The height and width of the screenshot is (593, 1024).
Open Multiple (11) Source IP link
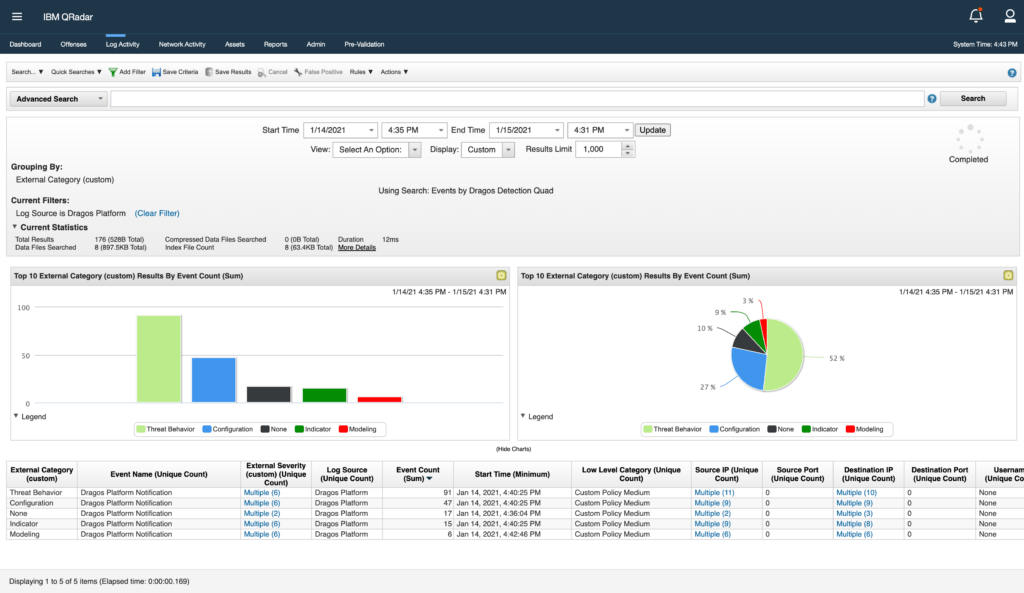tap(714, 493)
